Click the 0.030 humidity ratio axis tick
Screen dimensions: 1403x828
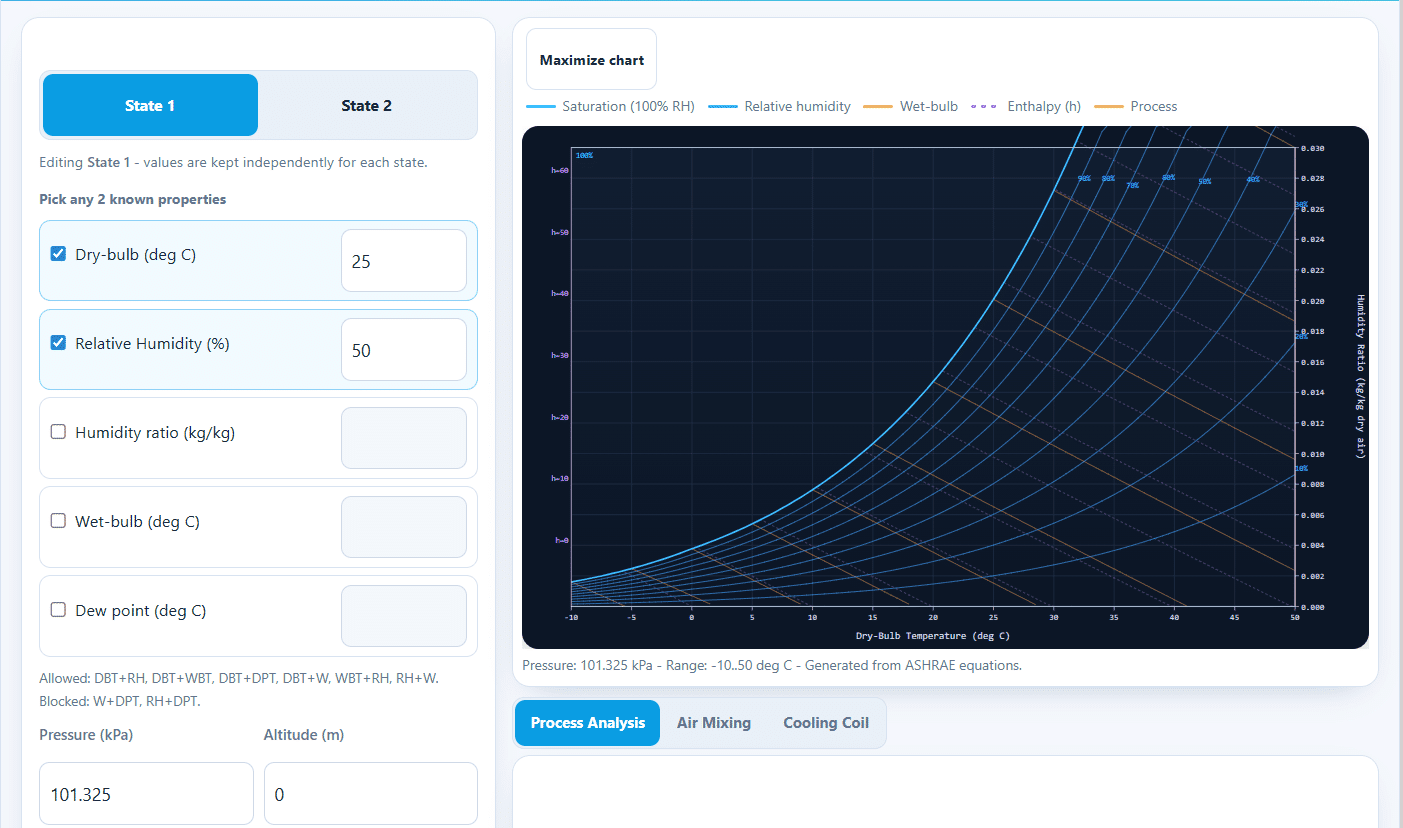[x=1312, y=148]
